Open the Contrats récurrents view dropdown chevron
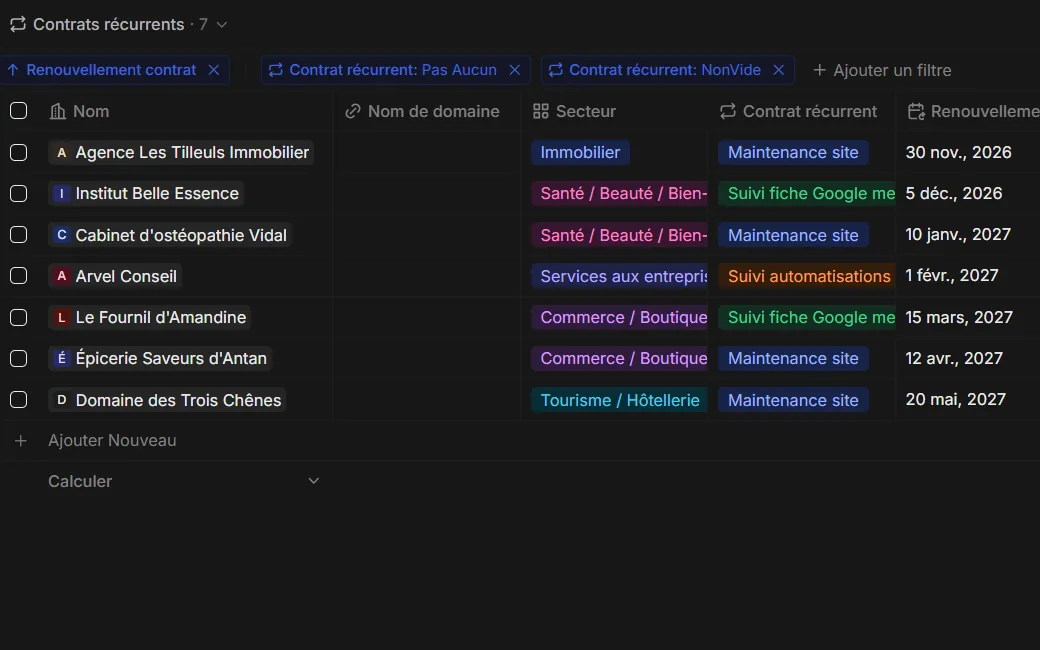Screen dimensions: 1040x650 (222, 25)
